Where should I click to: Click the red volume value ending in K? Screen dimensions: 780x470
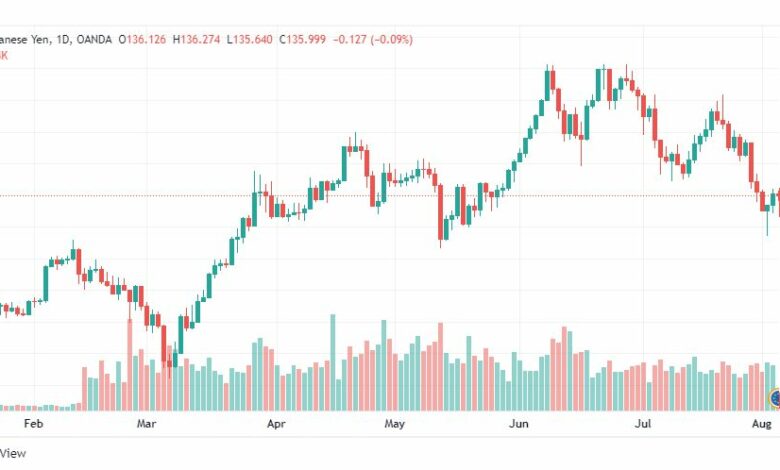[x=4, y=55]
